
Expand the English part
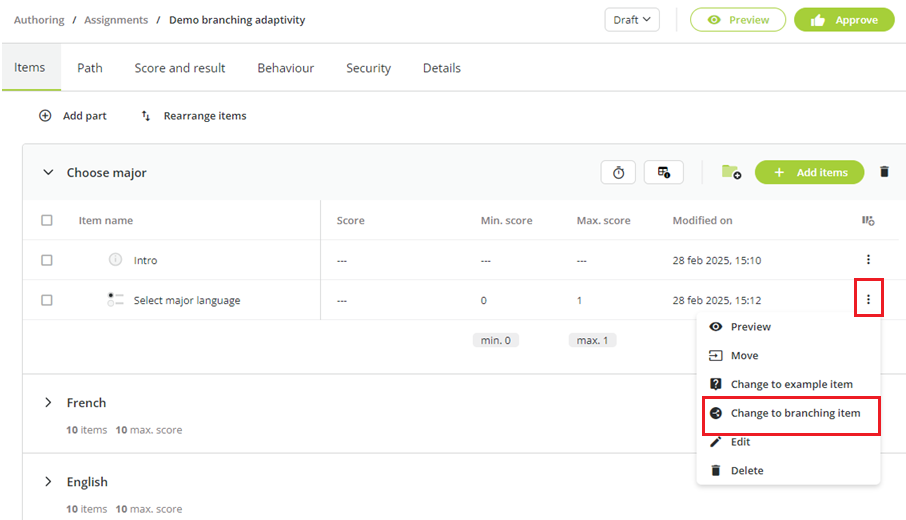[x=48, y=482]
